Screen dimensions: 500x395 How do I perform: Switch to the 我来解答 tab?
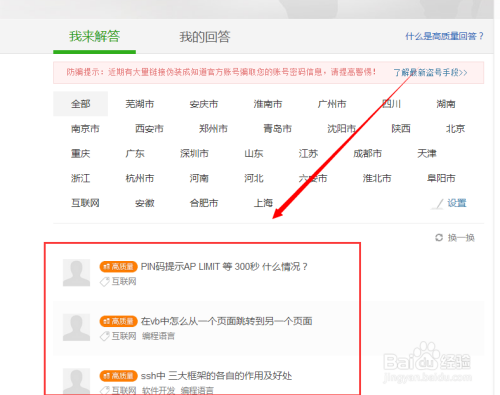click(94, 36)
